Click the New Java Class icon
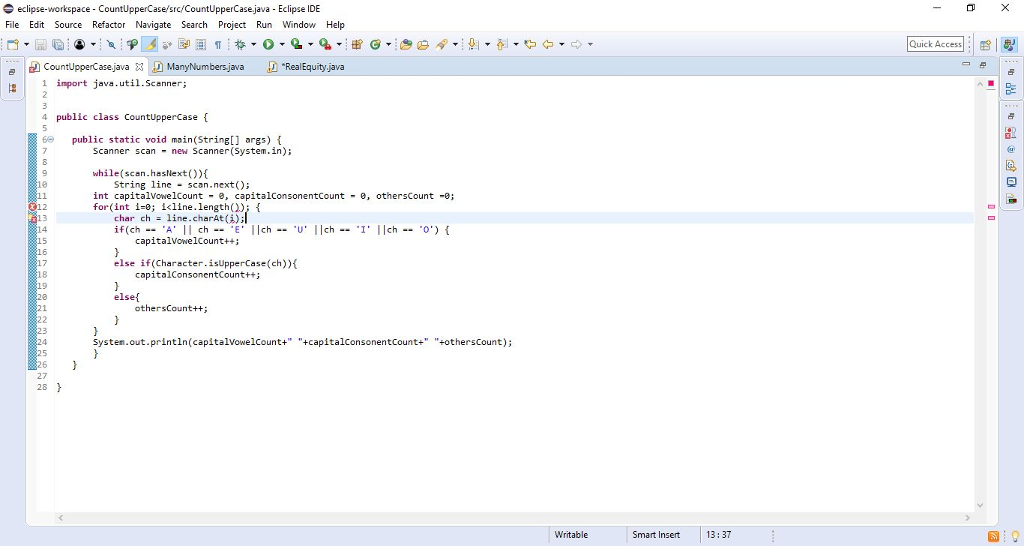 click(375, 44)
